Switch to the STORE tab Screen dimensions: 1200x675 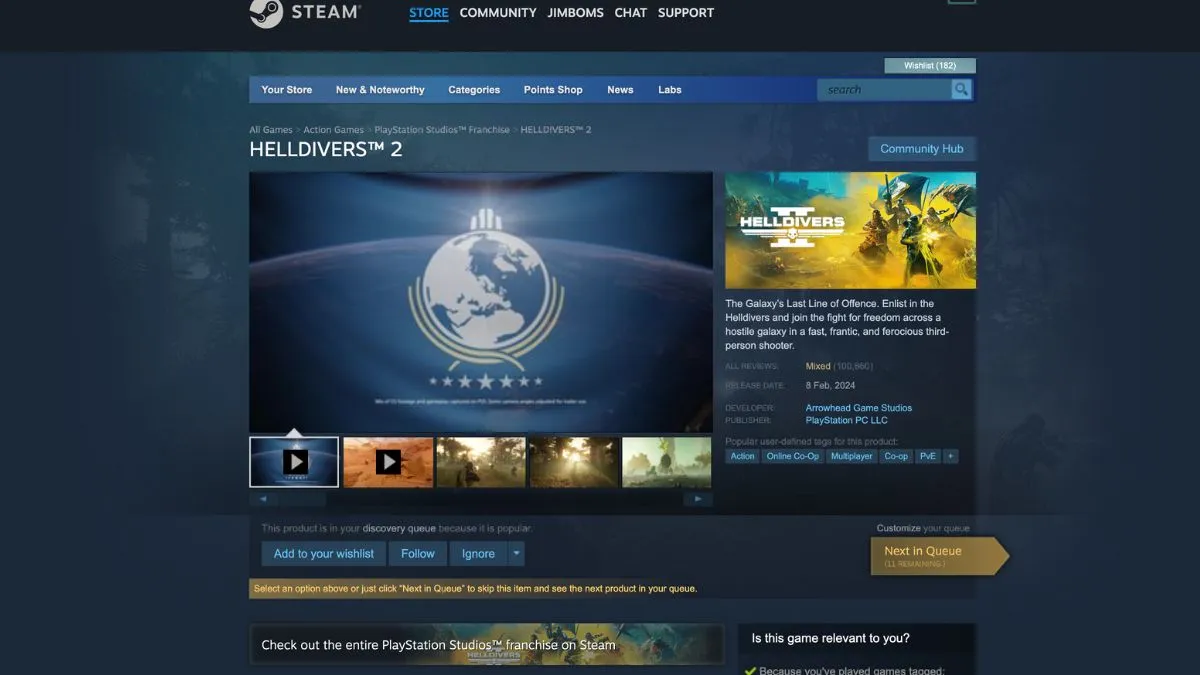[428, 12]
